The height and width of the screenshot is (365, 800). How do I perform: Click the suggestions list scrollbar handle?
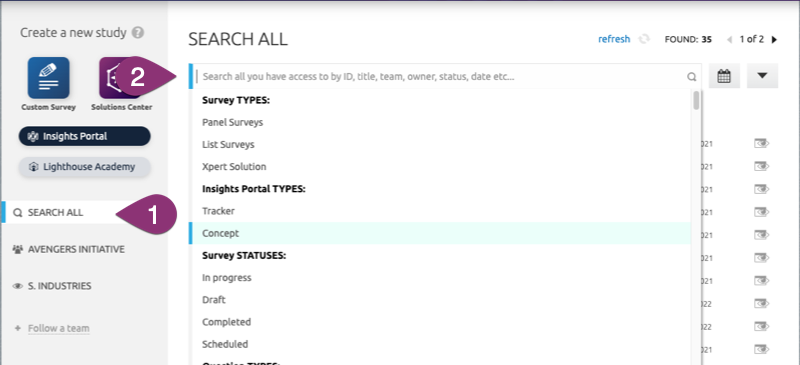pos(696,100)
